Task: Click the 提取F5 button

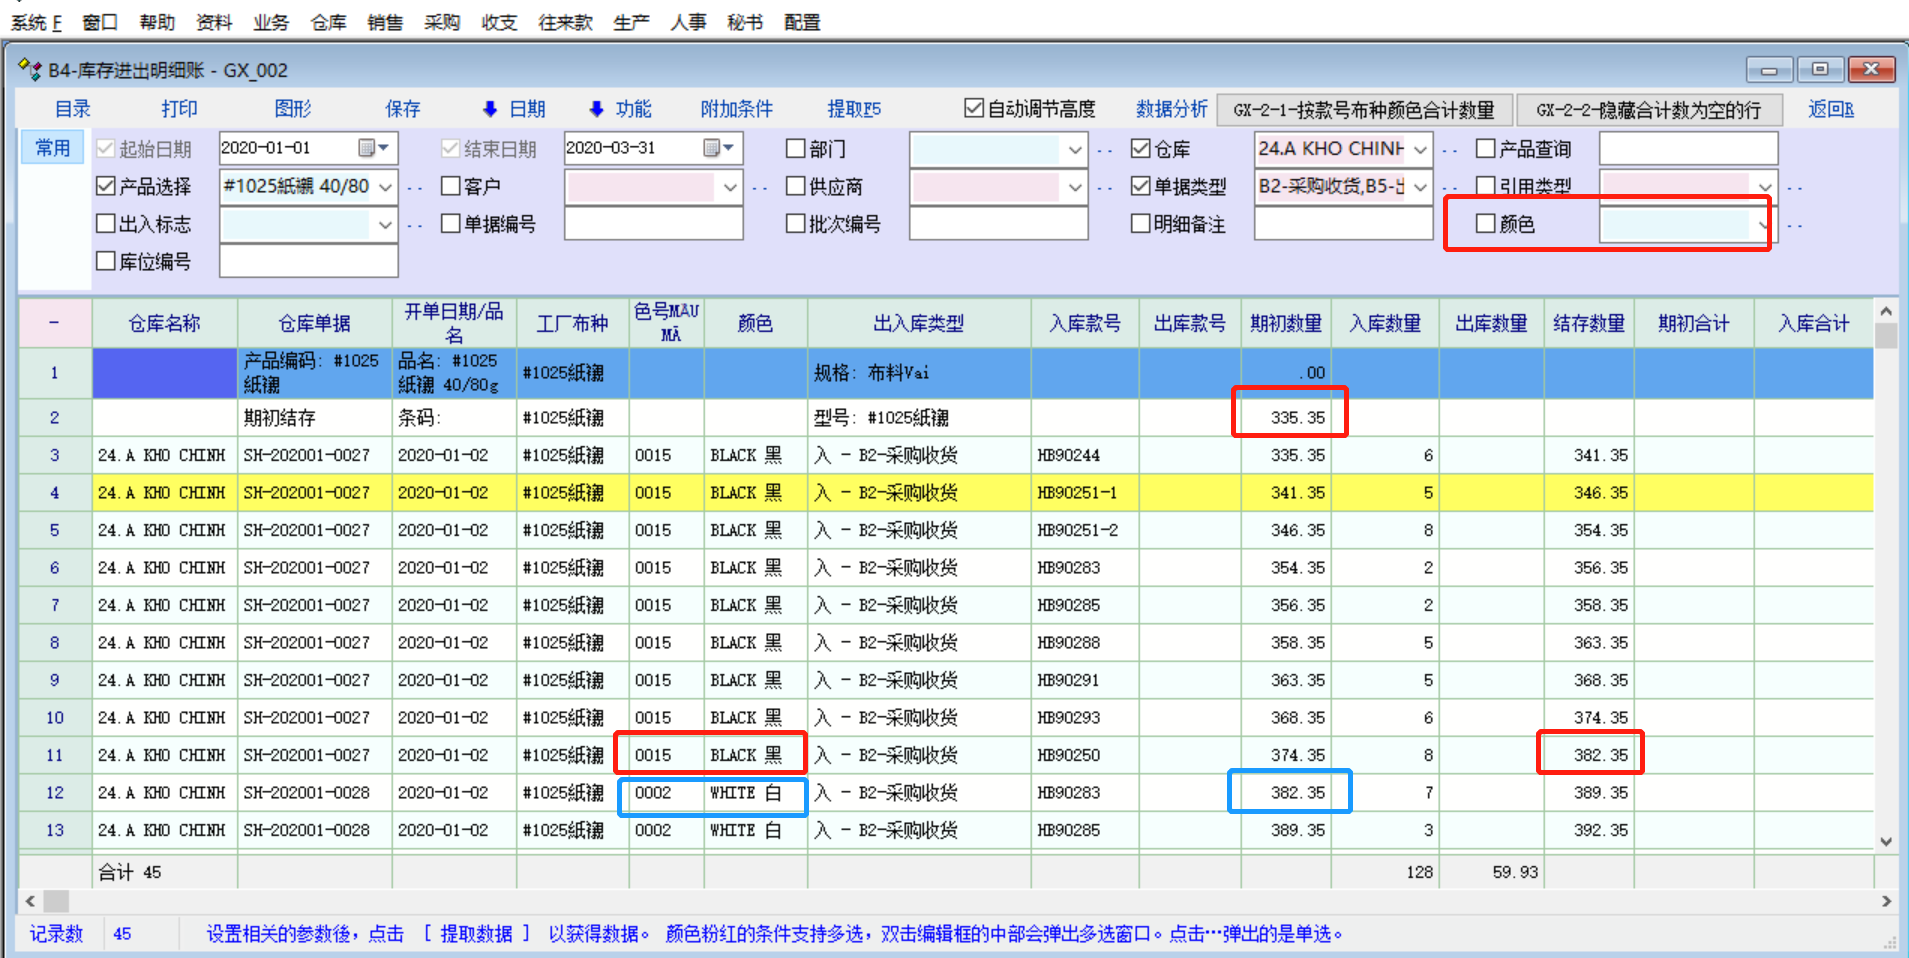Action: [854, 109]
